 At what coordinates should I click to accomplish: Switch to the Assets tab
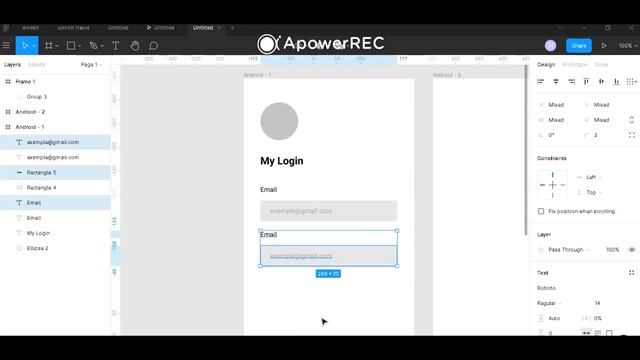click(36, 64)
